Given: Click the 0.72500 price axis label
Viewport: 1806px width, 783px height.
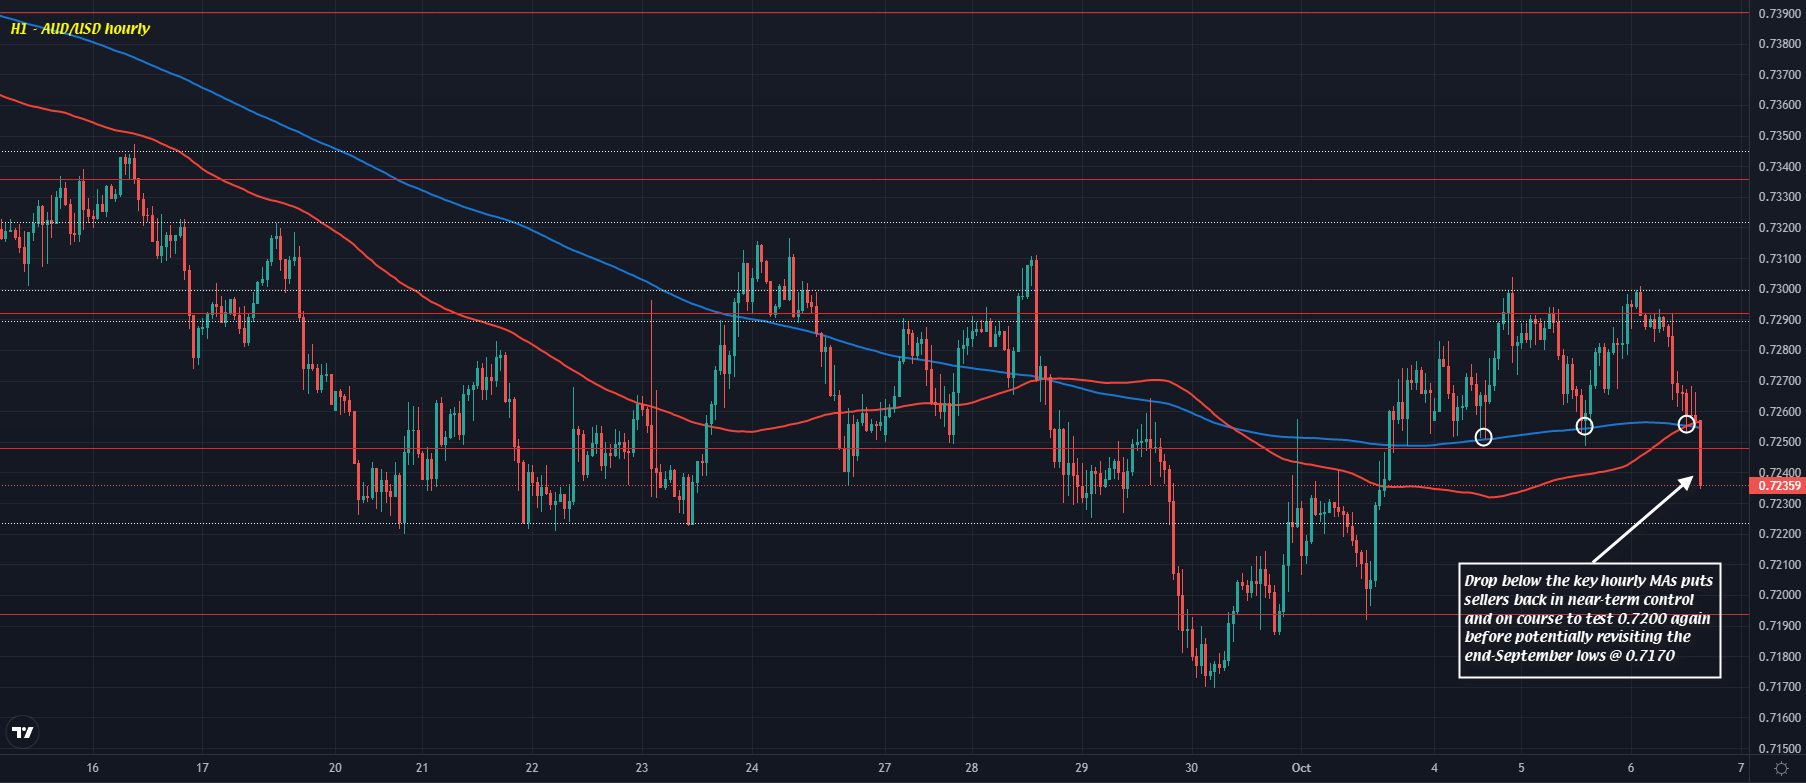Looking at the screenshot, I should pyautogui.click(x=1780, y=442).
